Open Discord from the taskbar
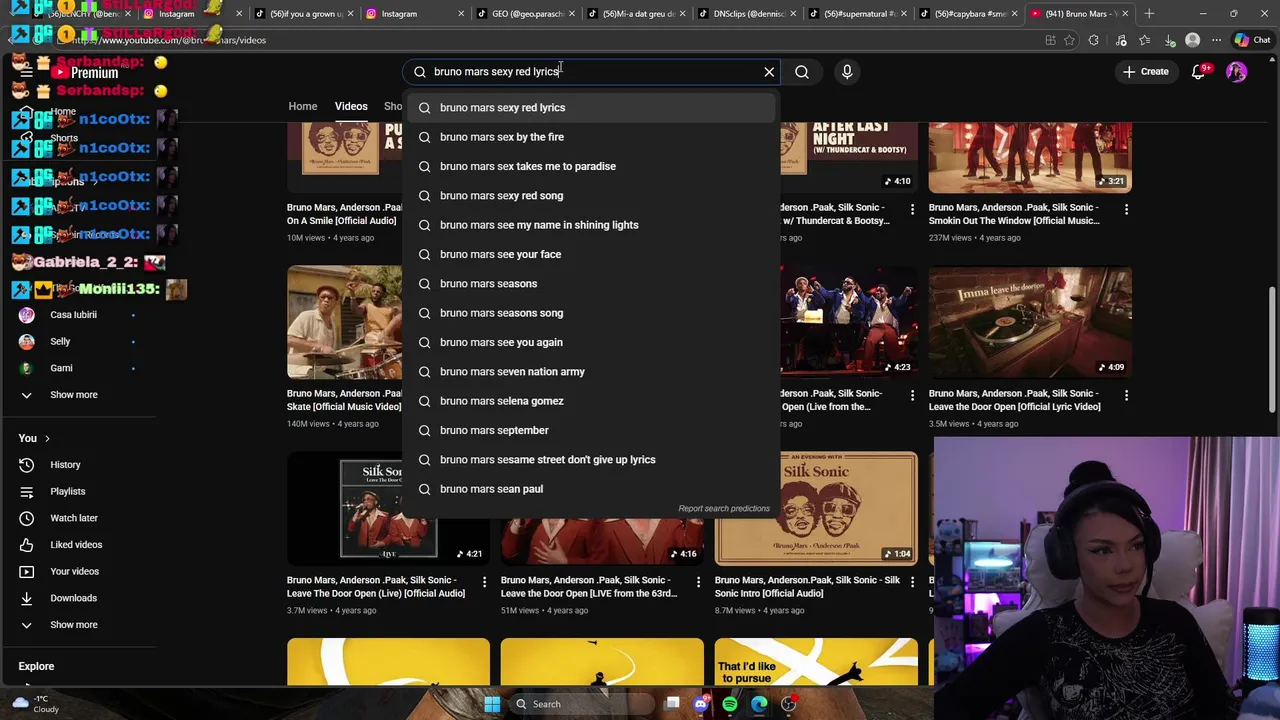 click(701, 704)
